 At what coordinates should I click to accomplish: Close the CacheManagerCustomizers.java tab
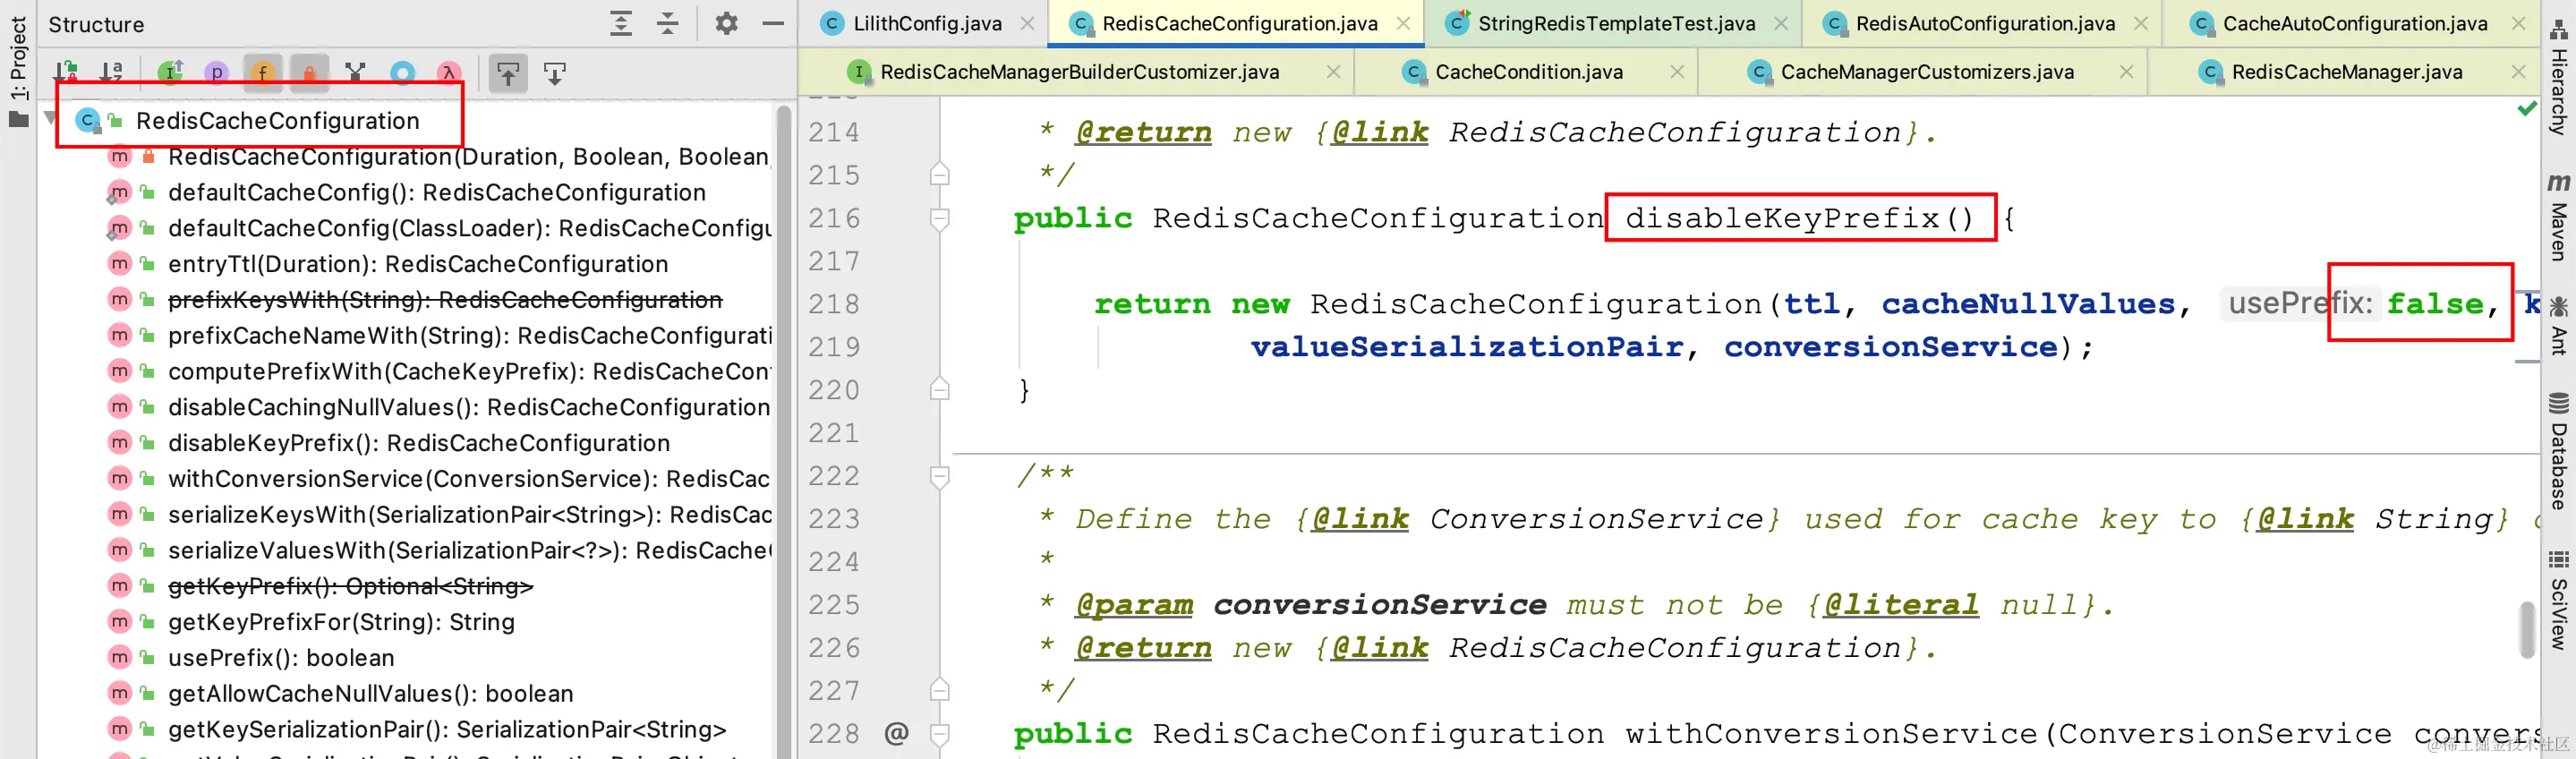(x=2127, y=72)
